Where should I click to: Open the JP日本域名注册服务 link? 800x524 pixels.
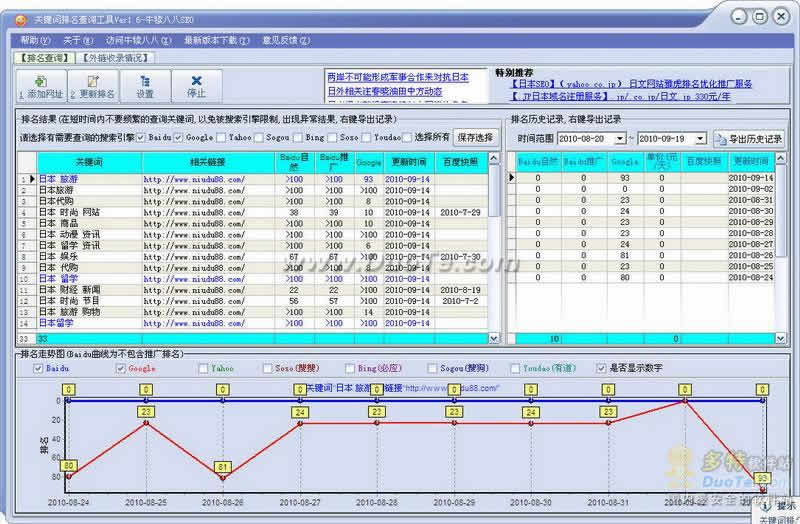[x=620, y=96]
